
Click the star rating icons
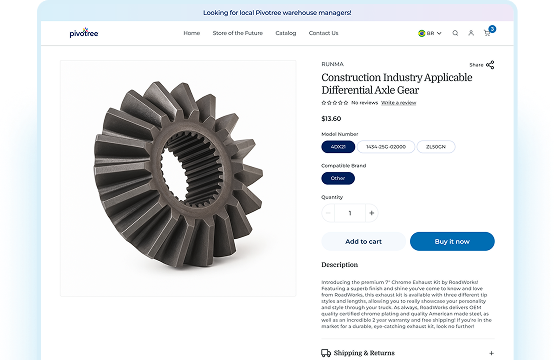pos(335,103)
